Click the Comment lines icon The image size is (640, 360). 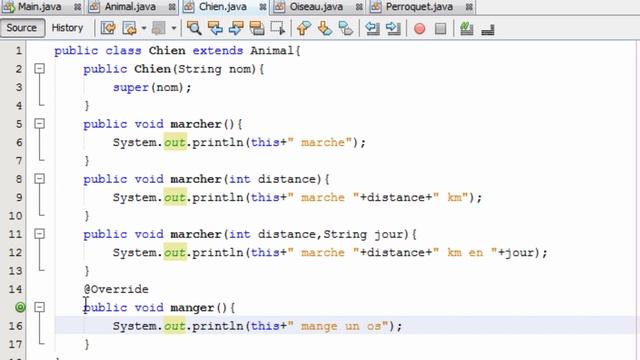(x=467, y=28)
